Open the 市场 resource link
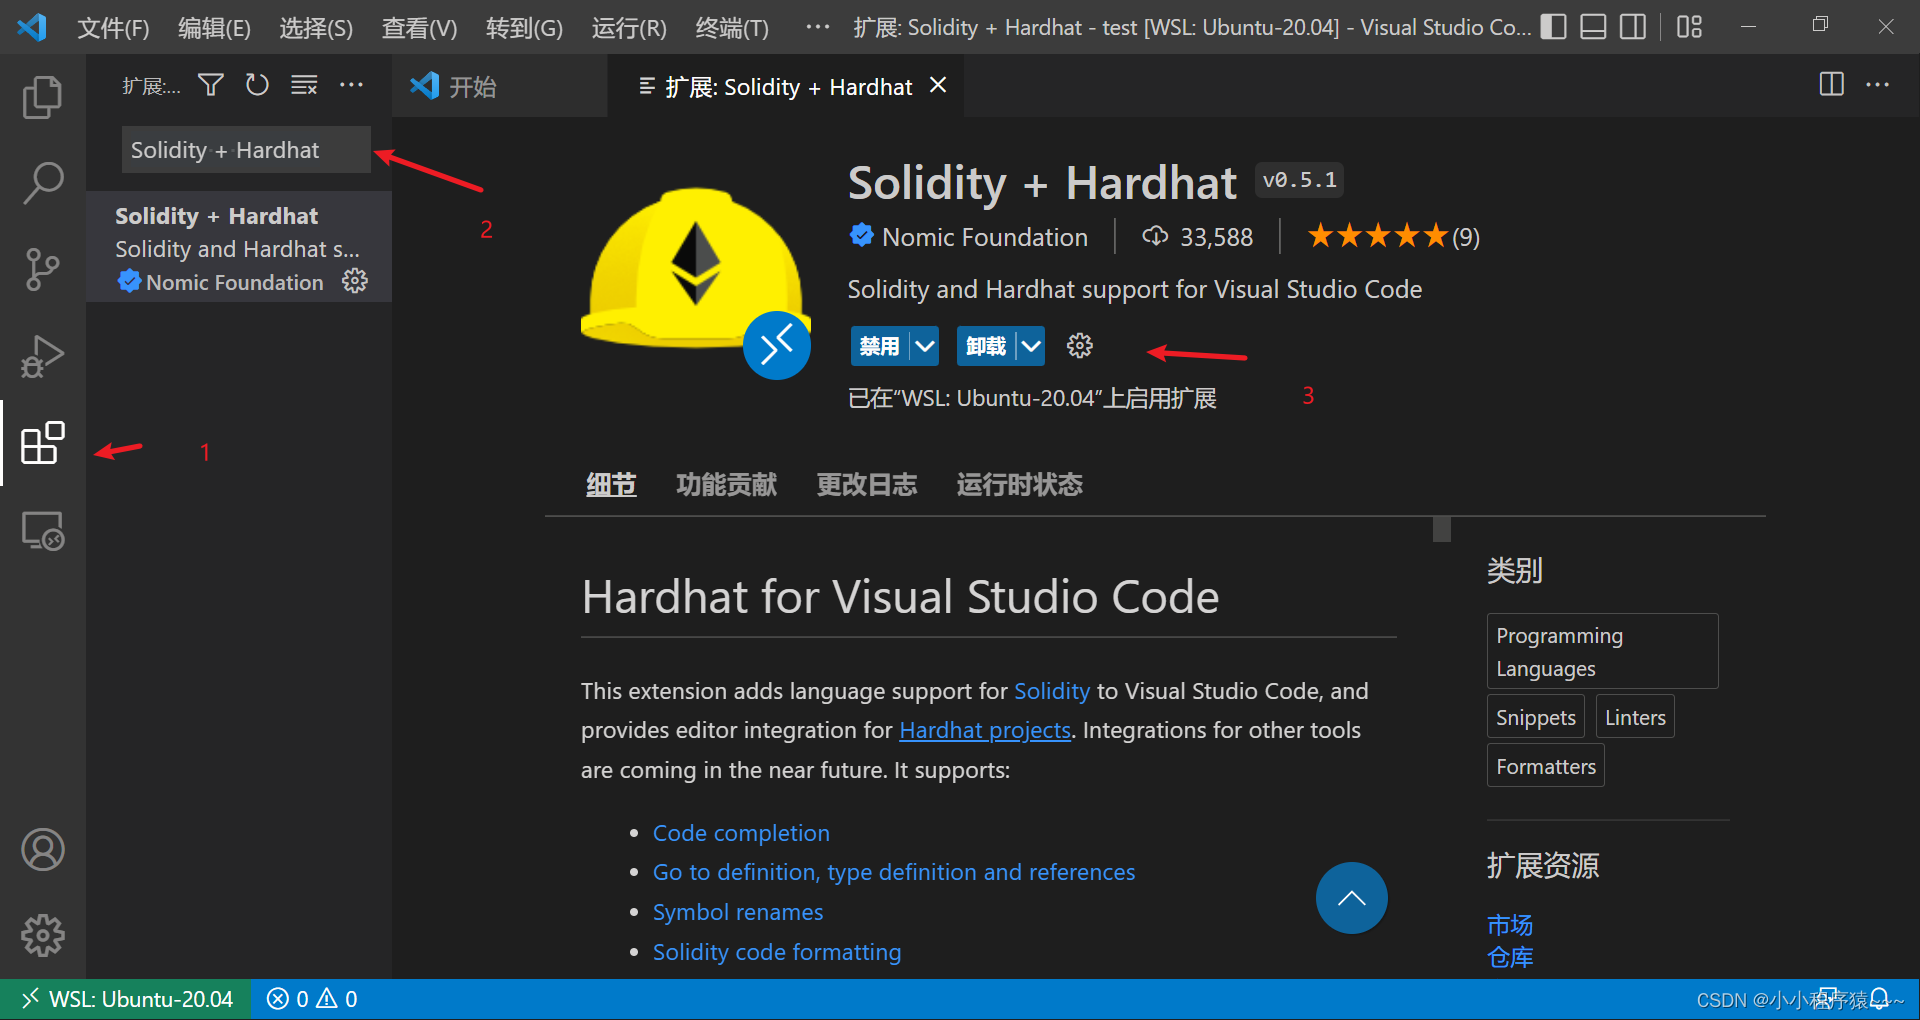 click(x=1510, y=925)
